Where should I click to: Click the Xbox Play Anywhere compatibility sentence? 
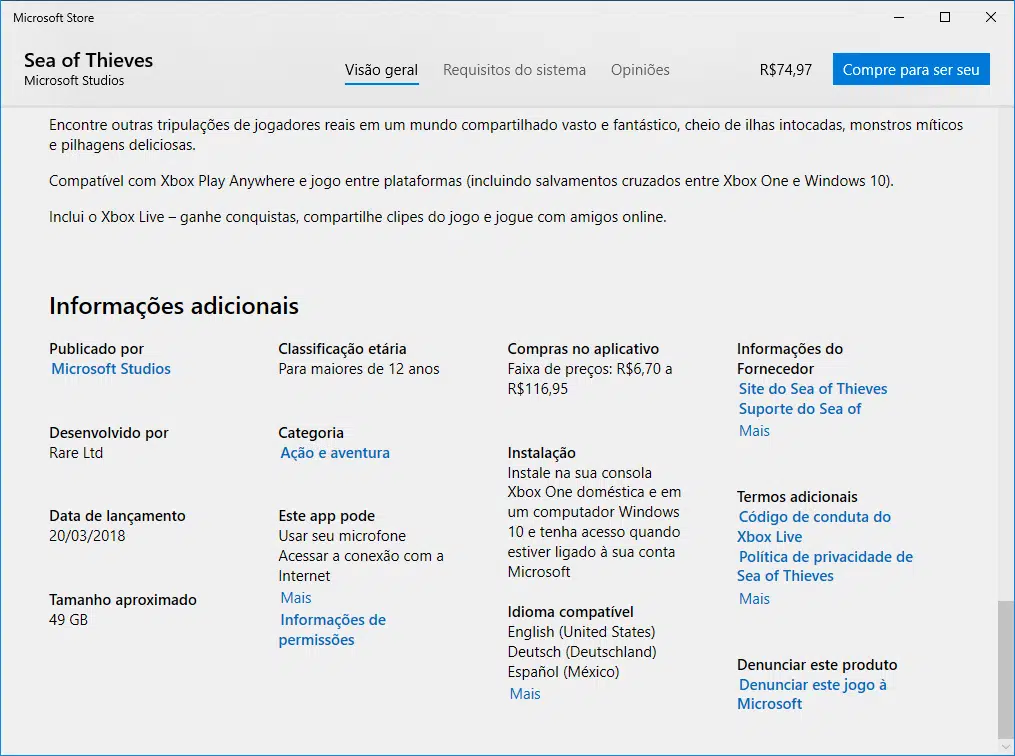coord(471,181)
